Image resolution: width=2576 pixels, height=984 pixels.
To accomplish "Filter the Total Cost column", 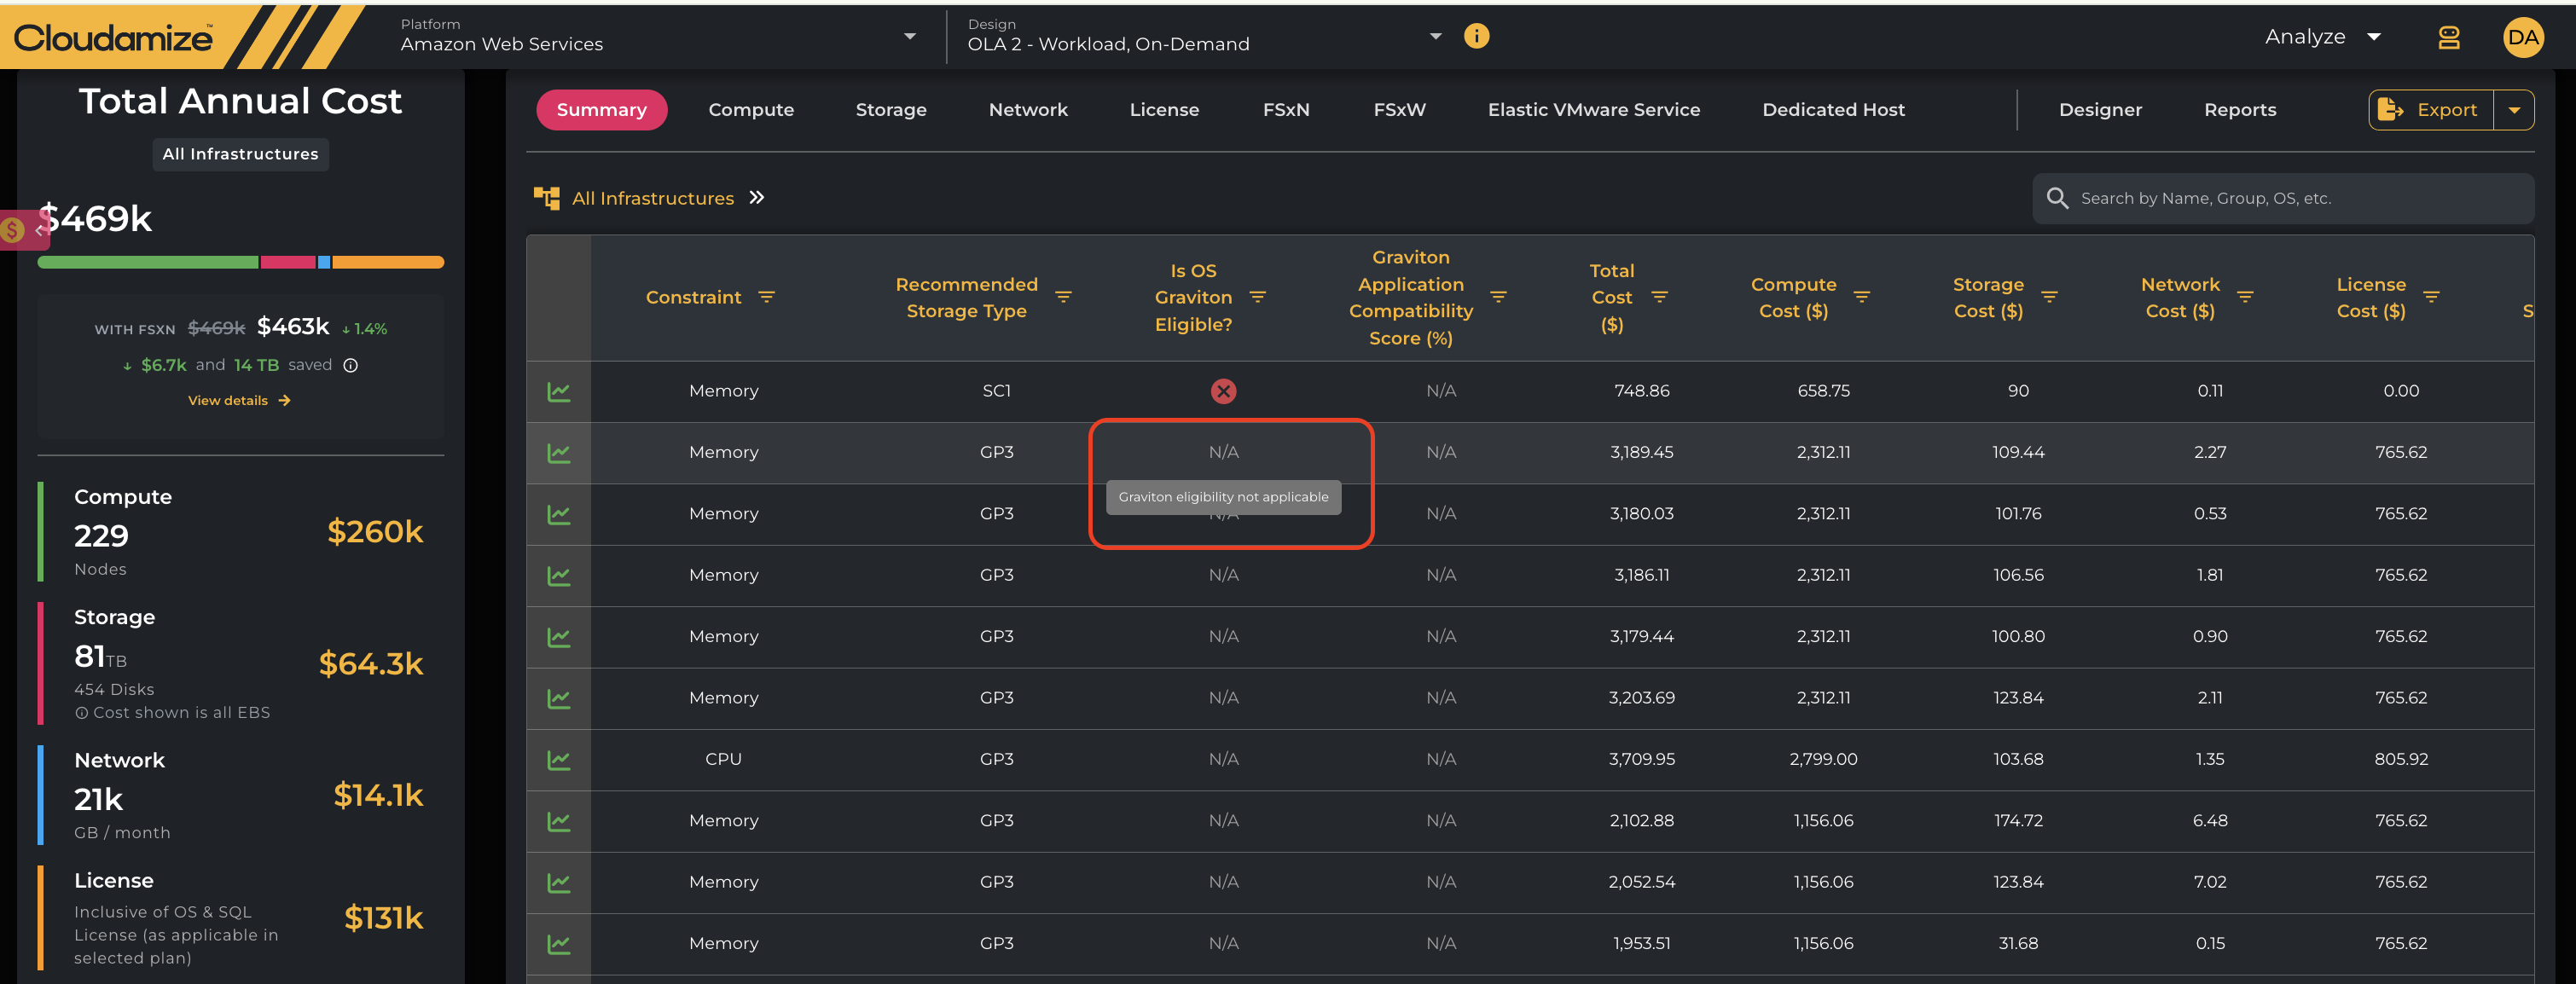I will tap(1659, 297).
